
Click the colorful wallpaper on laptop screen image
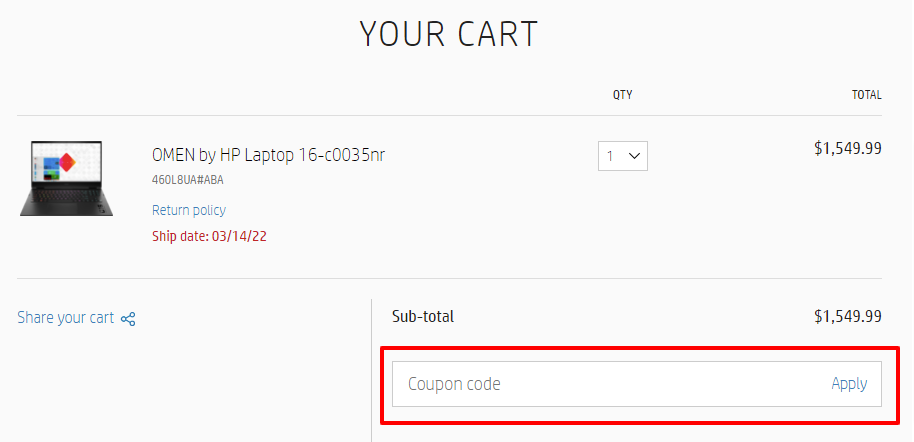click(59, 164)
